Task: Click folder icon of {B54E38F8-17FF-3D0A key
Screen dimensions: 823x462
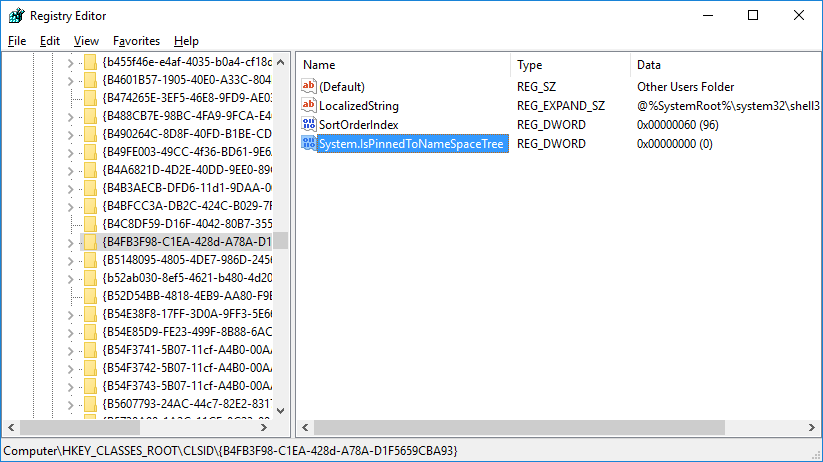Action: 90,314
